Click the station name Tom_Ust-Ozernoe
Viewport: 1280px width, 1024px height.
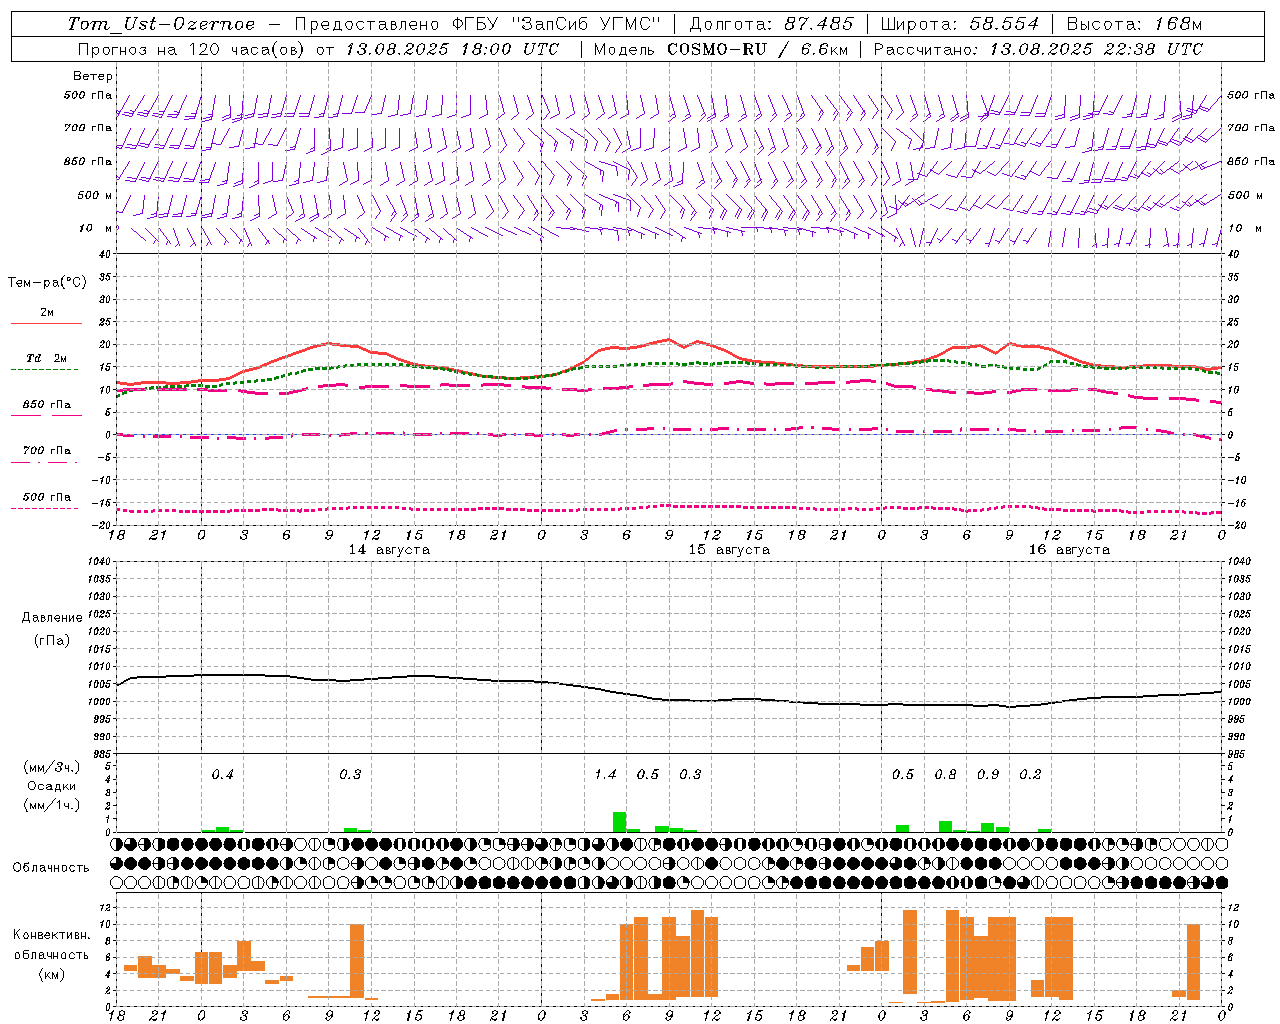pyautogui.click(x=161, y=24)
